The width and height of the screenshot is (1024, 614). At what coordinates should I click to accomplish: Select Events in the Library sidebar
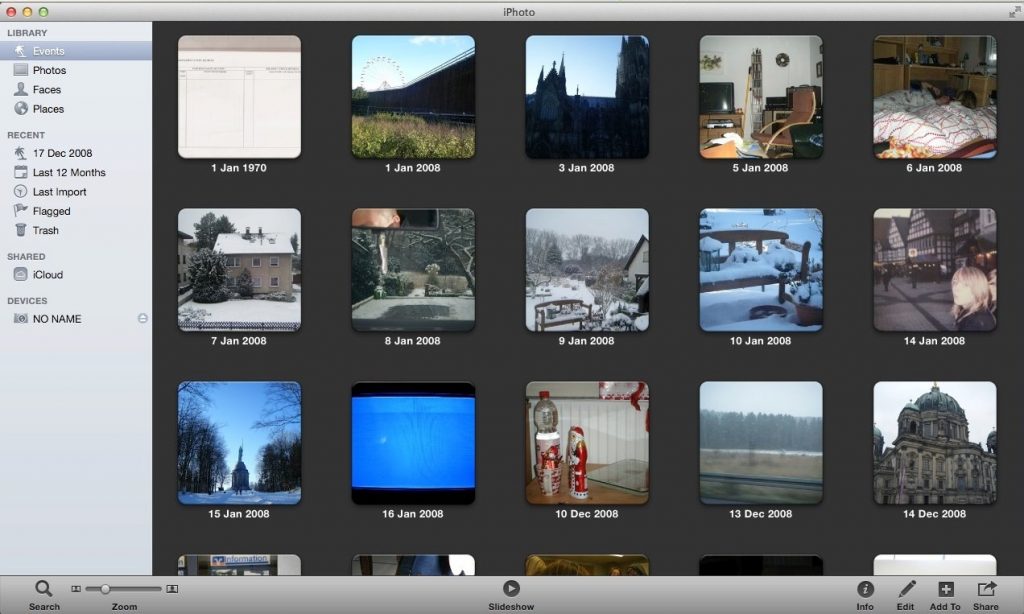click(76, 51)
